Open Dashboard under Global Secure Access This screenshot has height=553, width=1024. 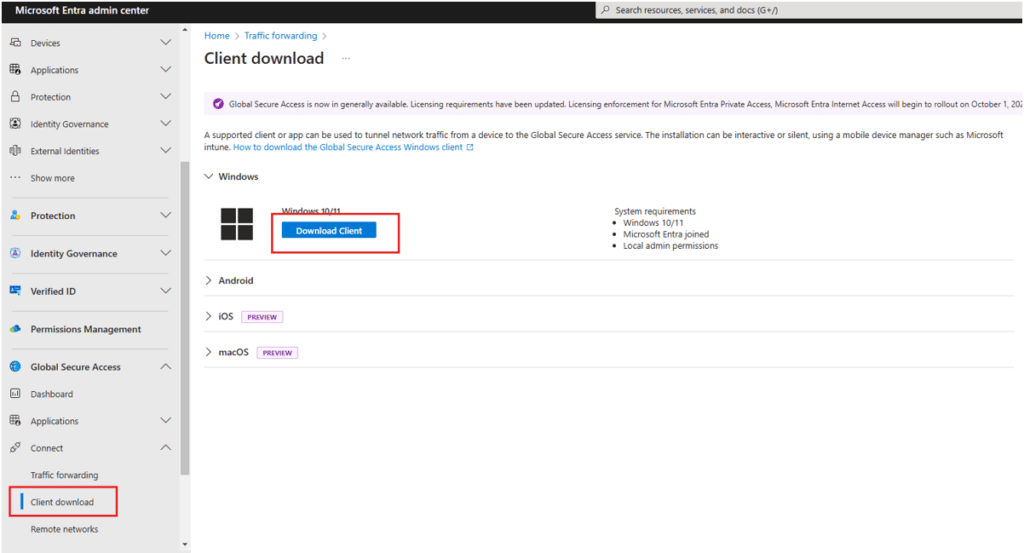[52, 394]
